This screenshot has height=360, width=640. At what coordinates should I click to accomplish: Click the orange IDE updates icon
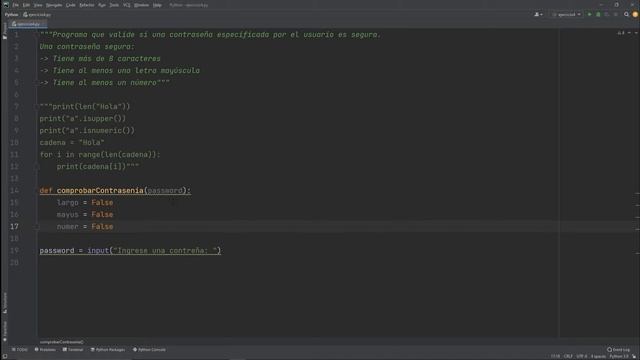pos(635,15)
